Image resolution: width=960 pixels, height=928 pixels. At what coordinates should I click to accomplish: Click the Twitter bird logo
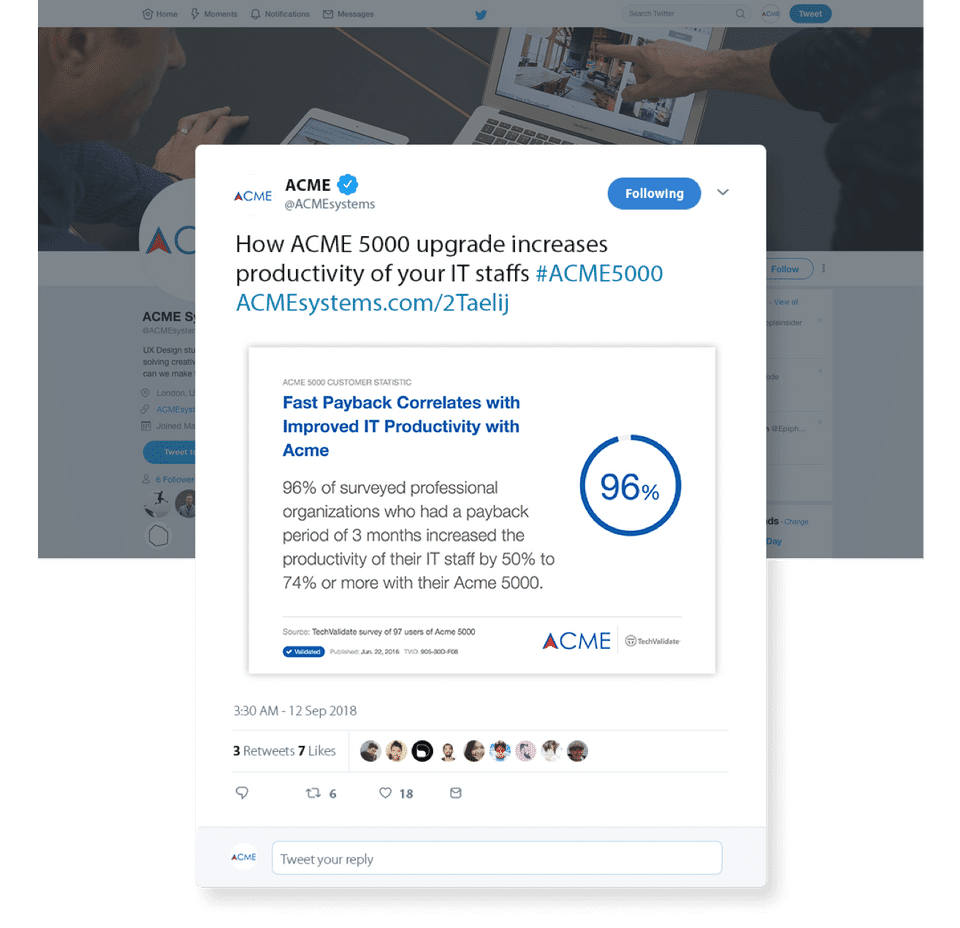point(481,15)
